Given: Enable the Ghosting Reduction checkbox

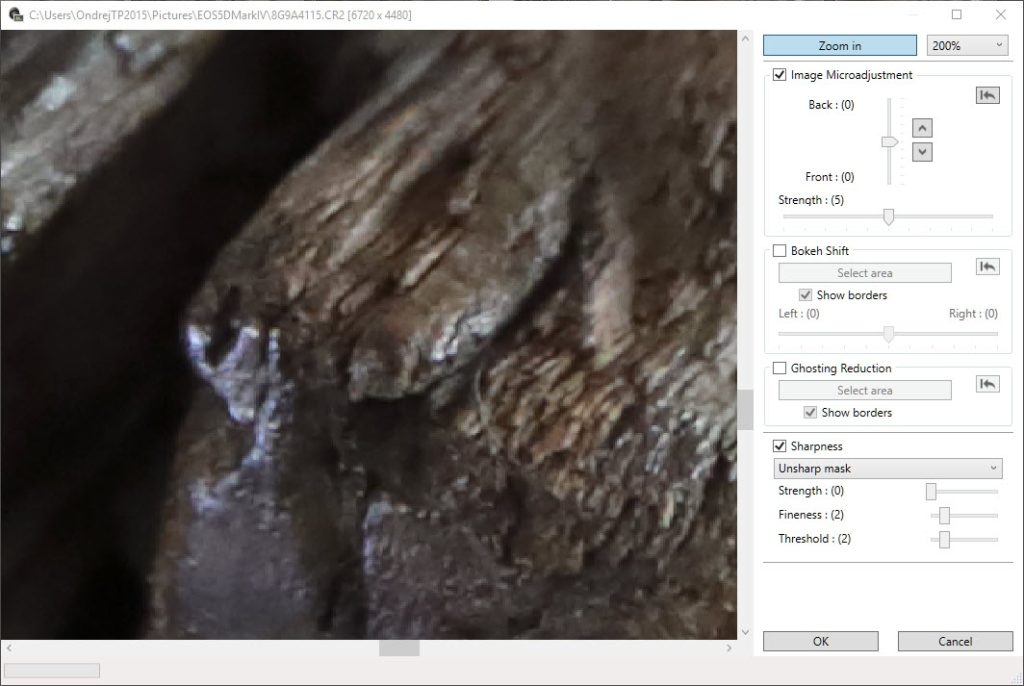Looking at the screenshot, I should tap(780, 368).
